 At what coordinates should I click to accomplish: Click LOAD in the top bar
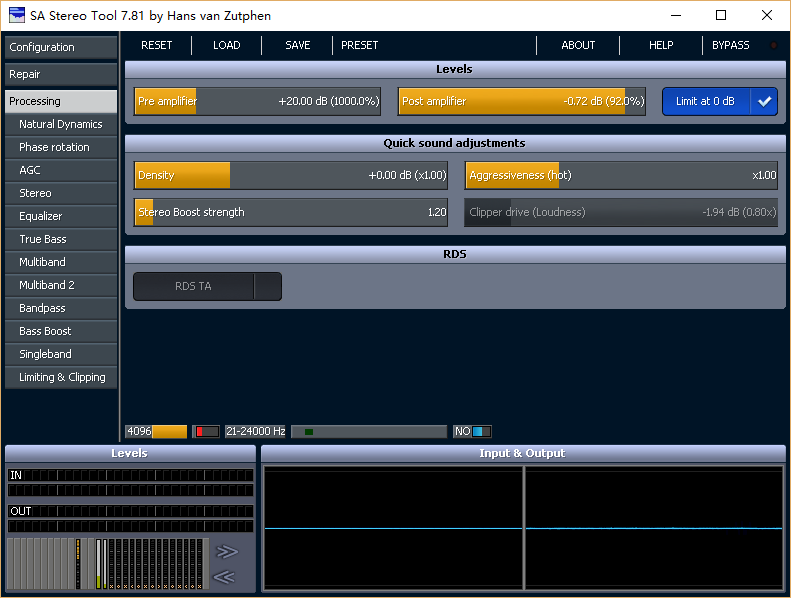tap(227, 45)
